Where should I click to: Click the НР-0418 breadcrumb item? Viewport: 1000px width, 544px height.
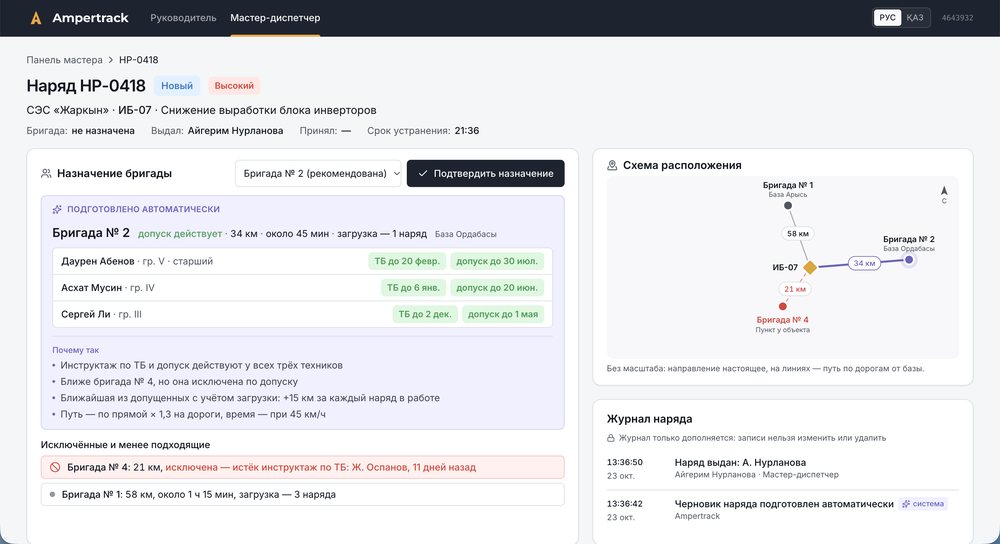click(138, 60)
